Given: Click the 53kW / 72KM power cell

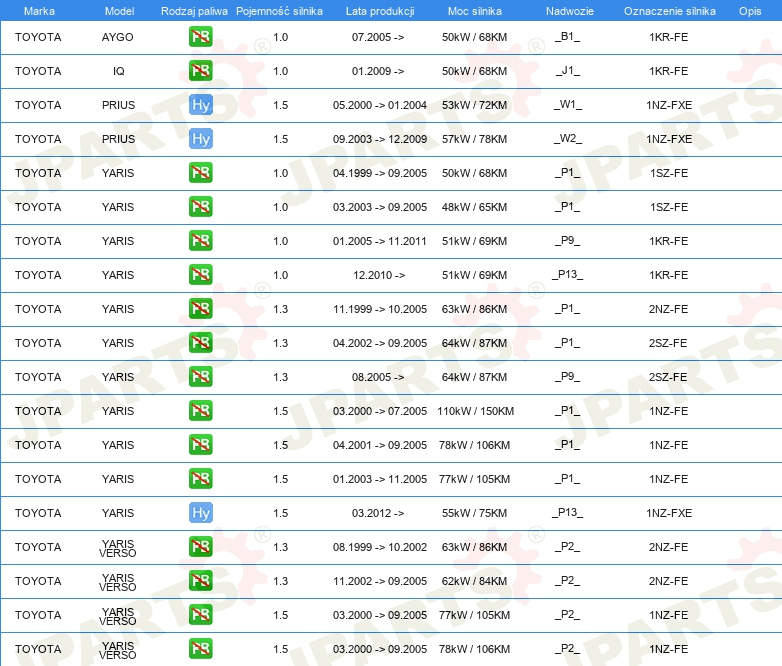Looking at the screenshot, I should pos(474,105).
